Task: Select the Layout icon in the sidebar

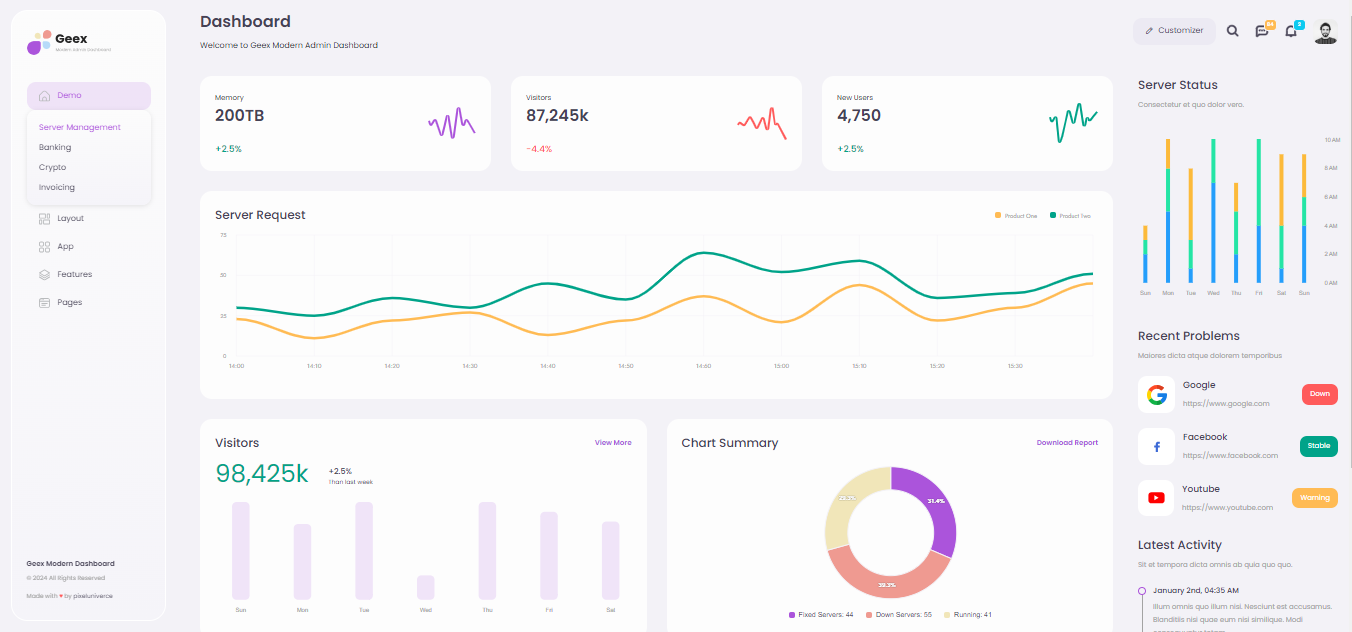Action: point(44,218)
